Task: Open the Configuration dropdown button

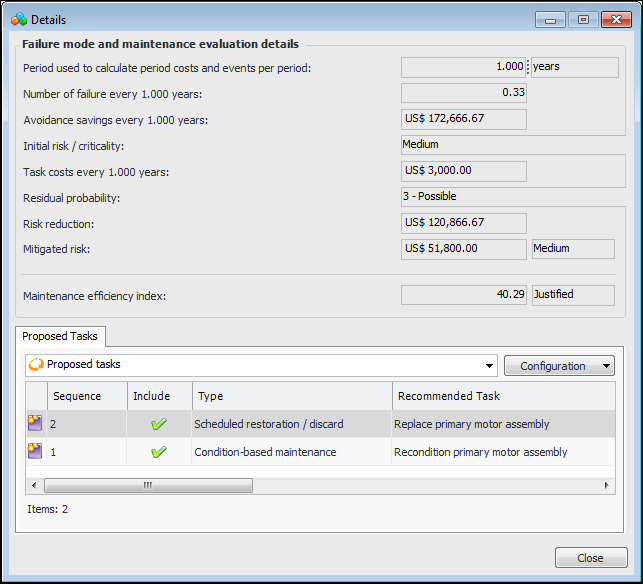Action: [x=559, y=365]
